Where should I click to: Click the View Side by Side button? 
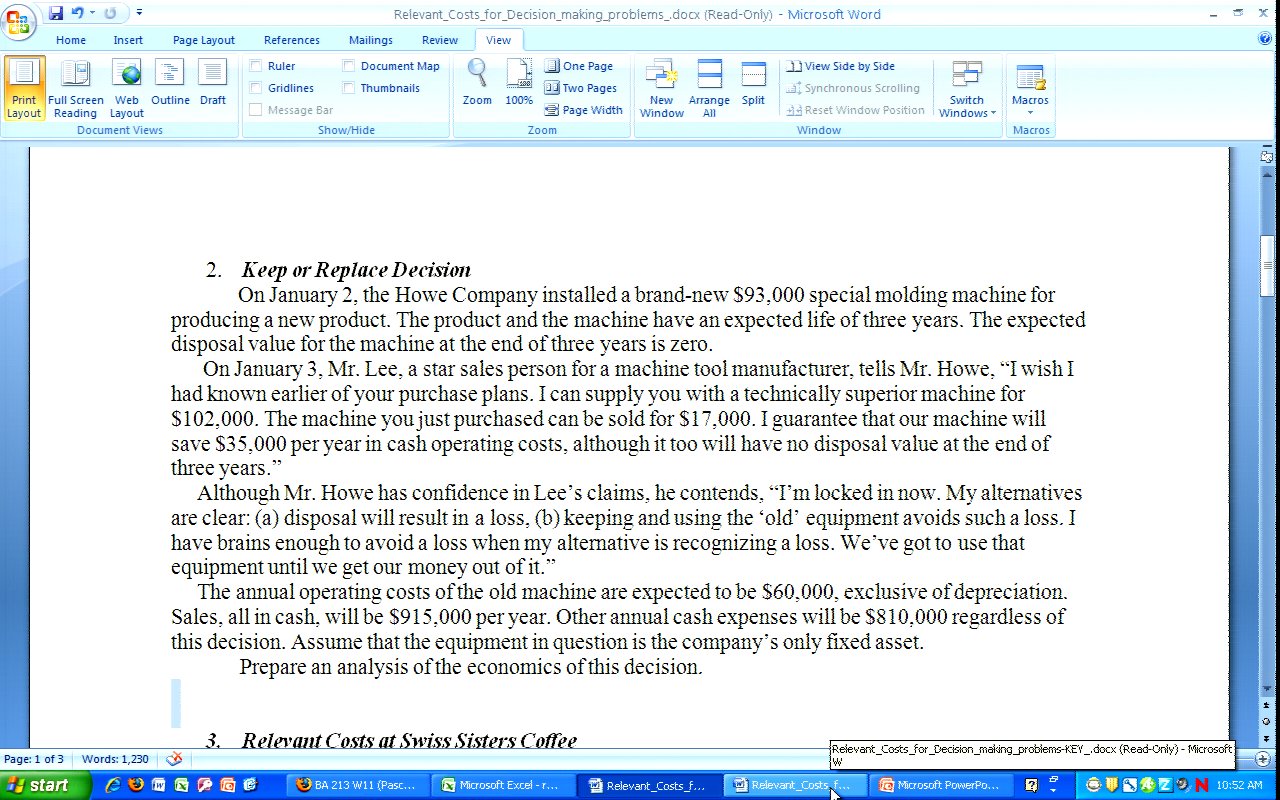[x=841, y=66]
